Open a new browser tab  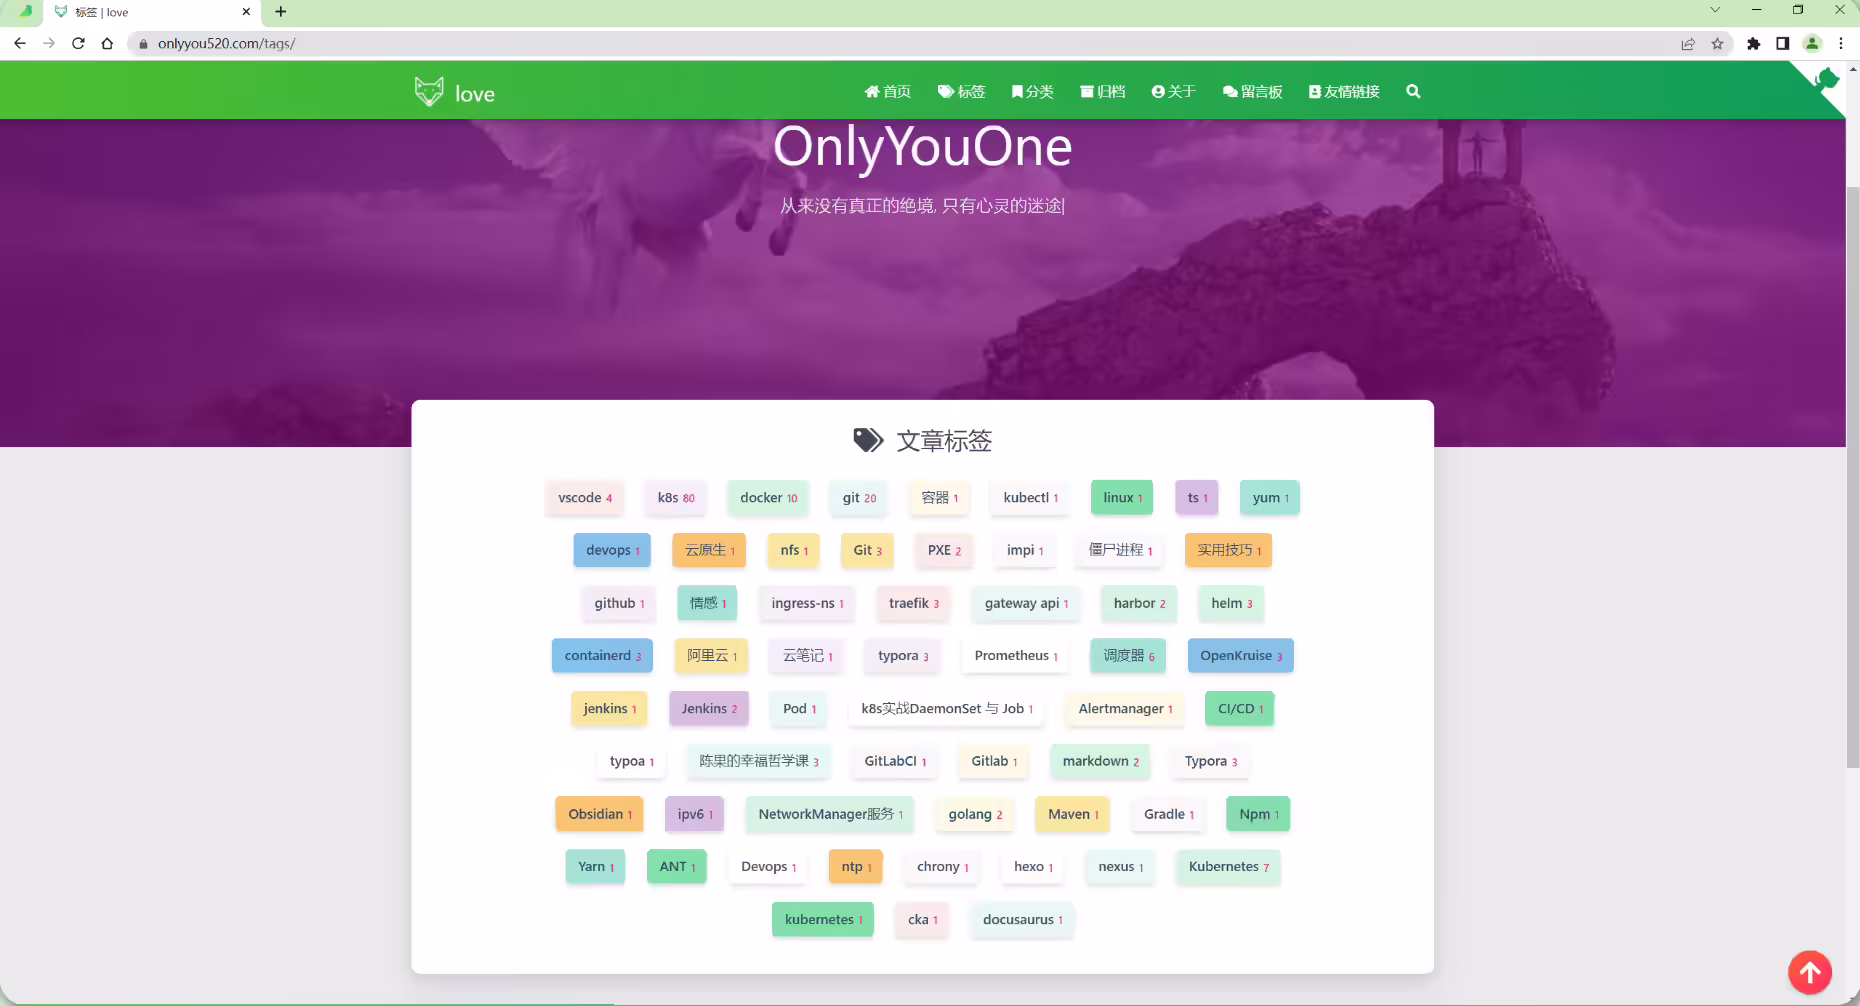click(281, 12)
